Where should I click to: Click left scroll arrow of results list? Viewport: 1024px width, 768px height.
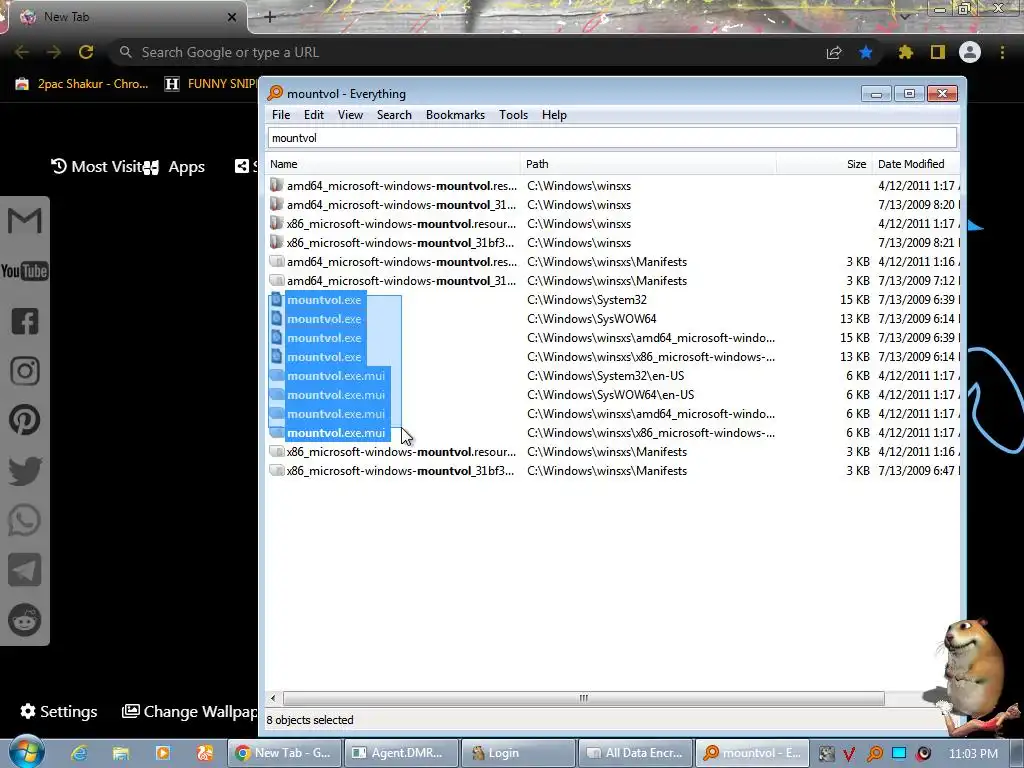(x=273, y=698)
